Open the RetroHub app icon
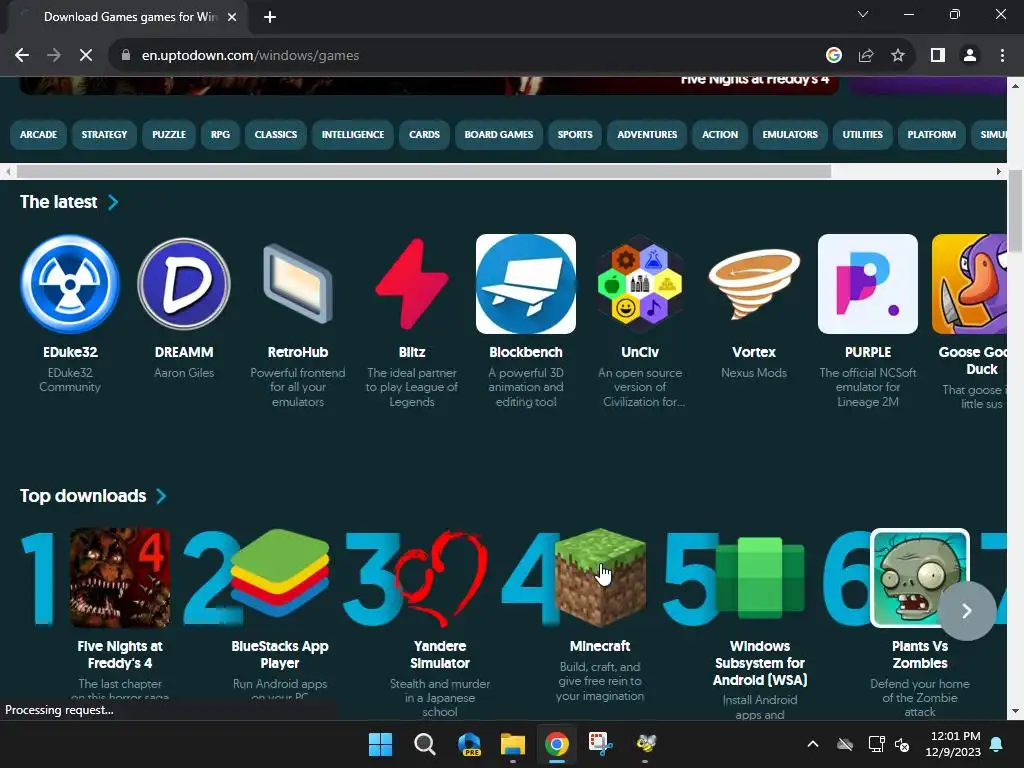The width and height of the screenshot is (1024, 768). click(298, 284)
